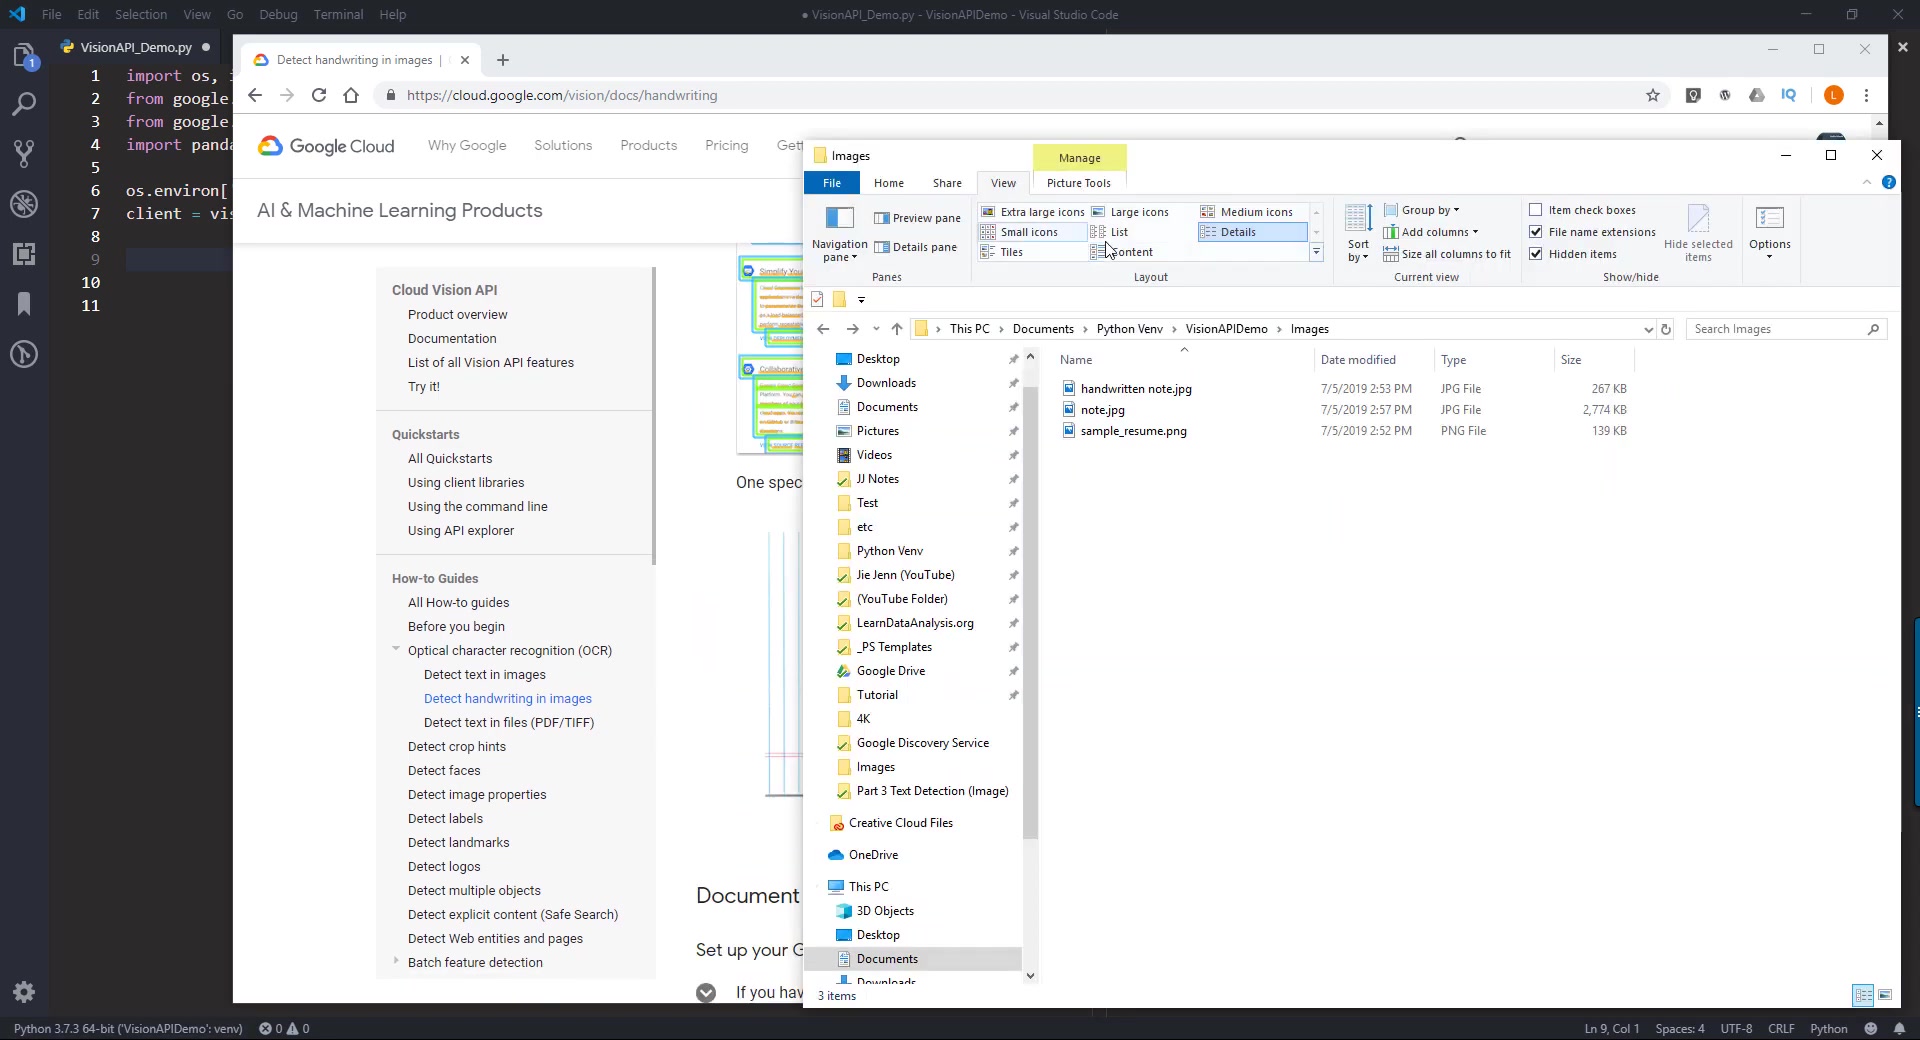Click the Manage gear icon in VS Code
Image resolution: width=1920 pixels, height=1040 pixels.
(x=24, y=992)
